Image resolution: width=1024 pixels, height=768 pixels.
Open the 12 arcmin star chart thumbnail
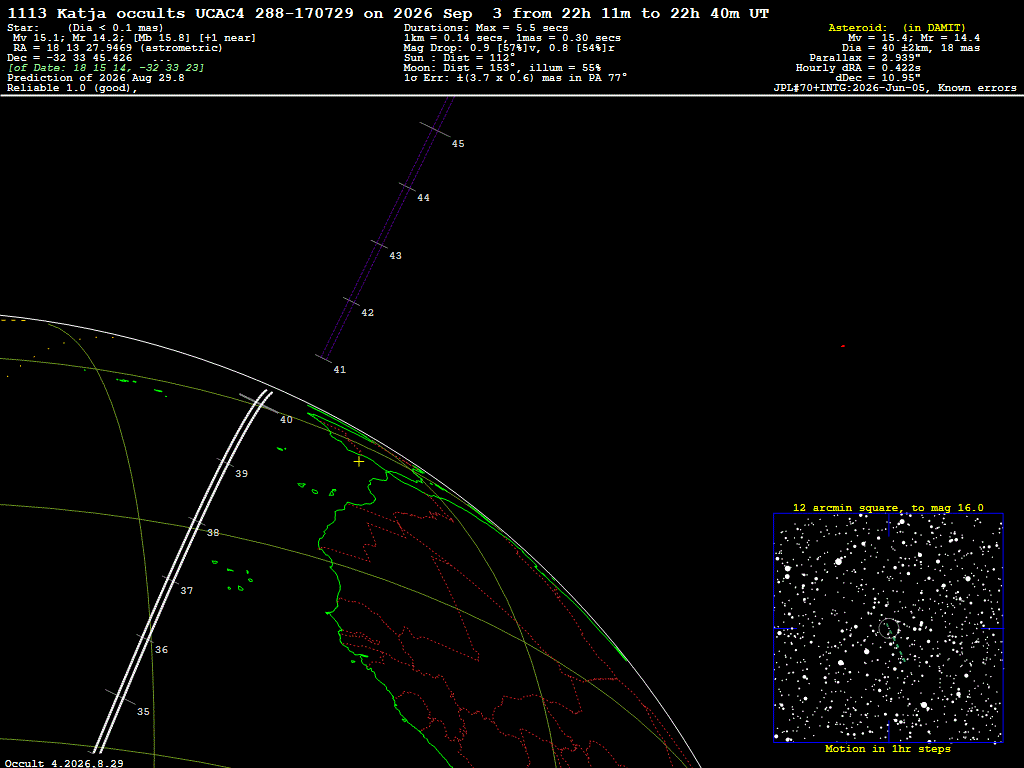[888, 628]
